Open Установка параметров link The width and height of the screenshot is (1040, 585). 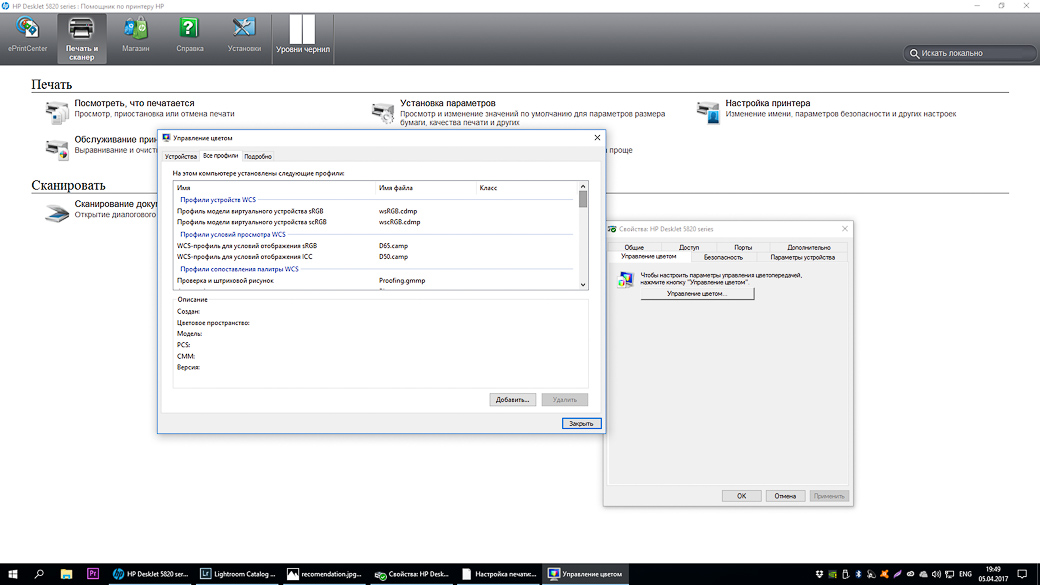click(448, 103)
